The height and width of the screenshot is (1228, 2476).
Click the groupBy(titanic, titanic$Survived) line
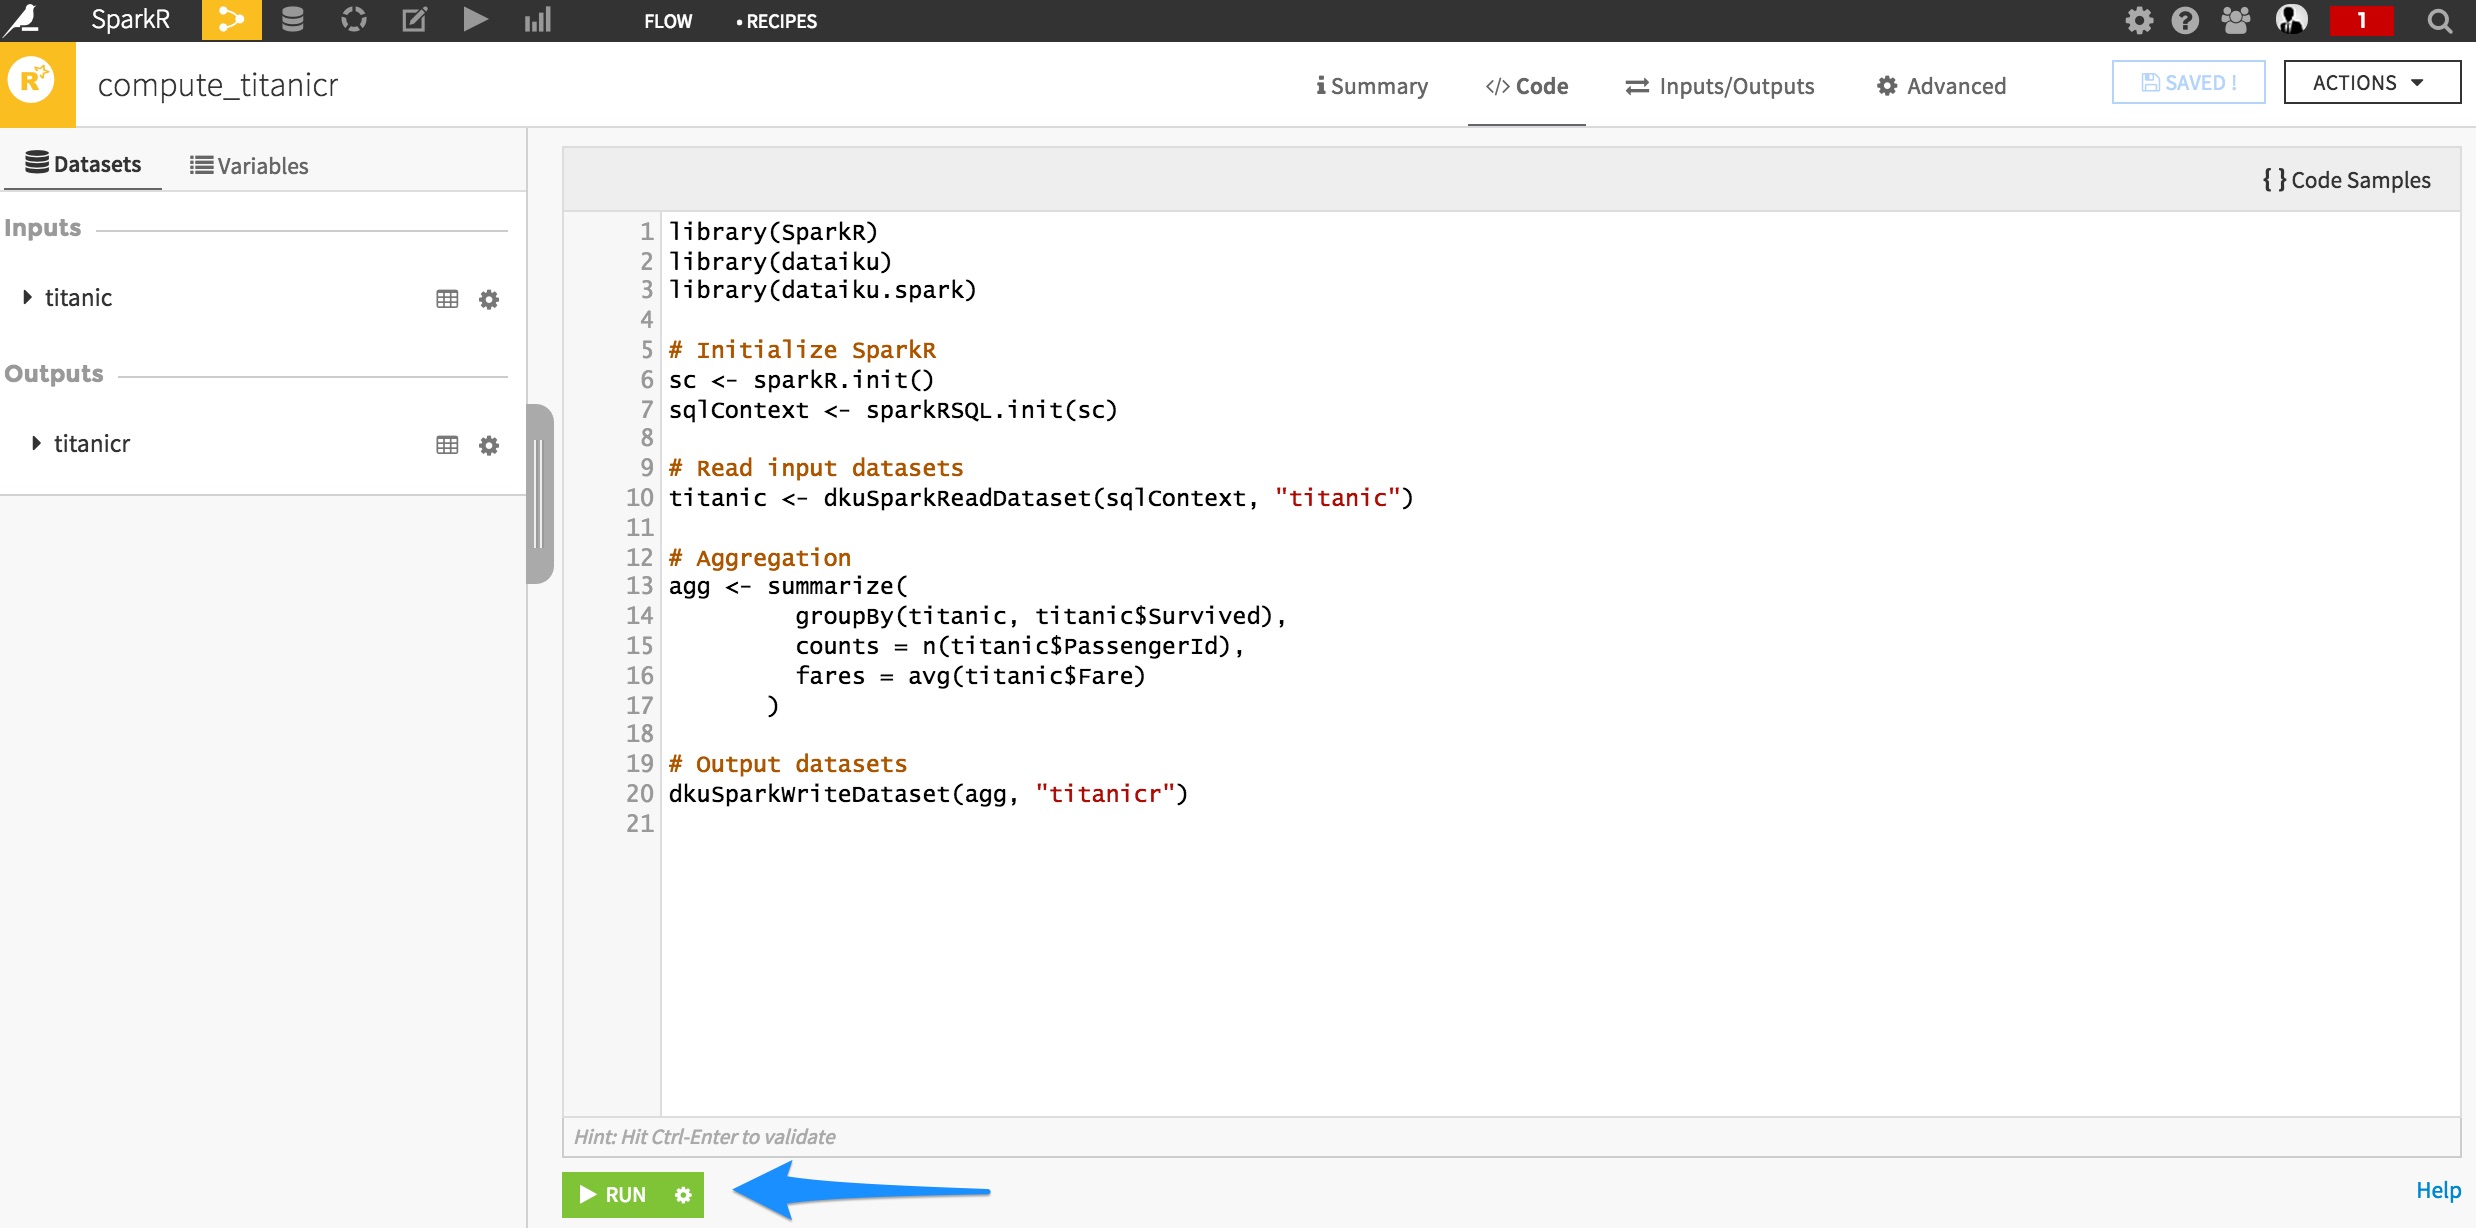pos(1041,616)
